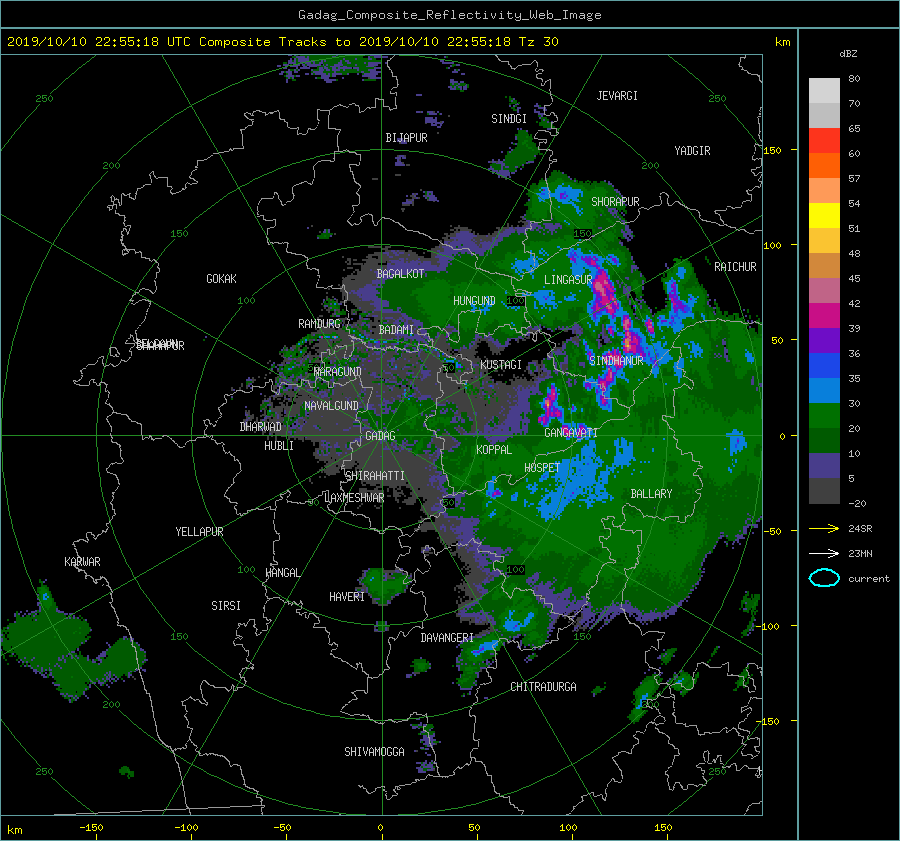Click the 150 km bottom axis tick
900x841 pixels.
click(x=663, y=828)
